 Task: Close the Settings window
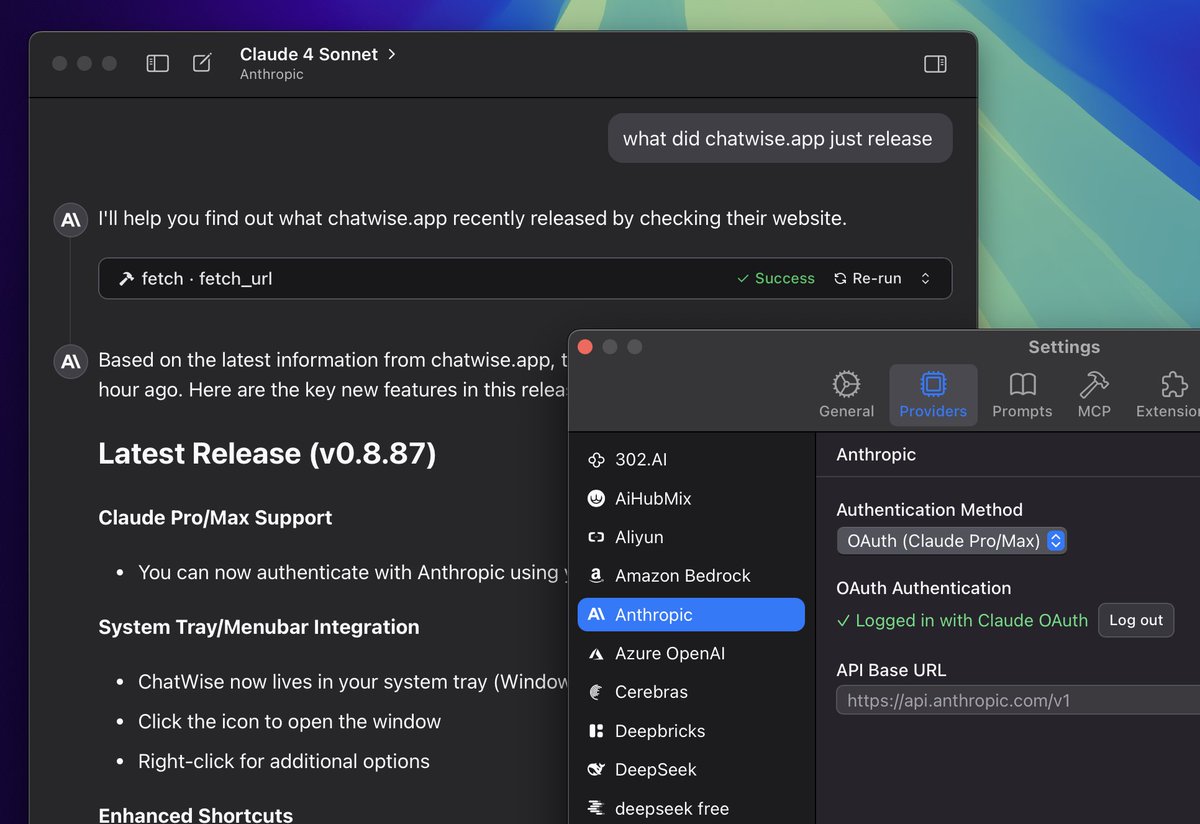click(586, 347)
